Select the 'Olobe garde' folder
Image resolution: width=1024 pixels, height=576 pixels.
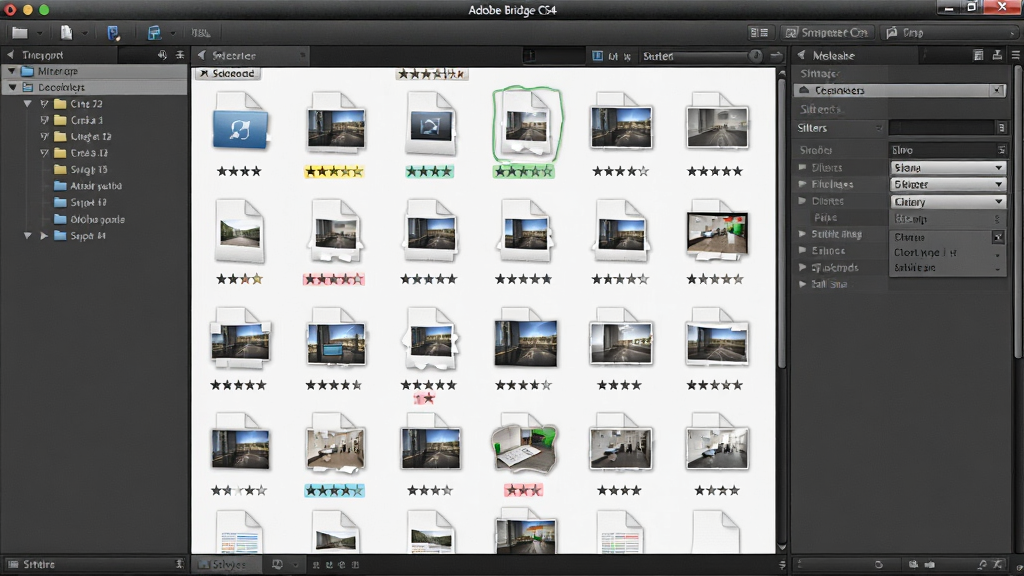pyautogui.click(x=89, y=219)
